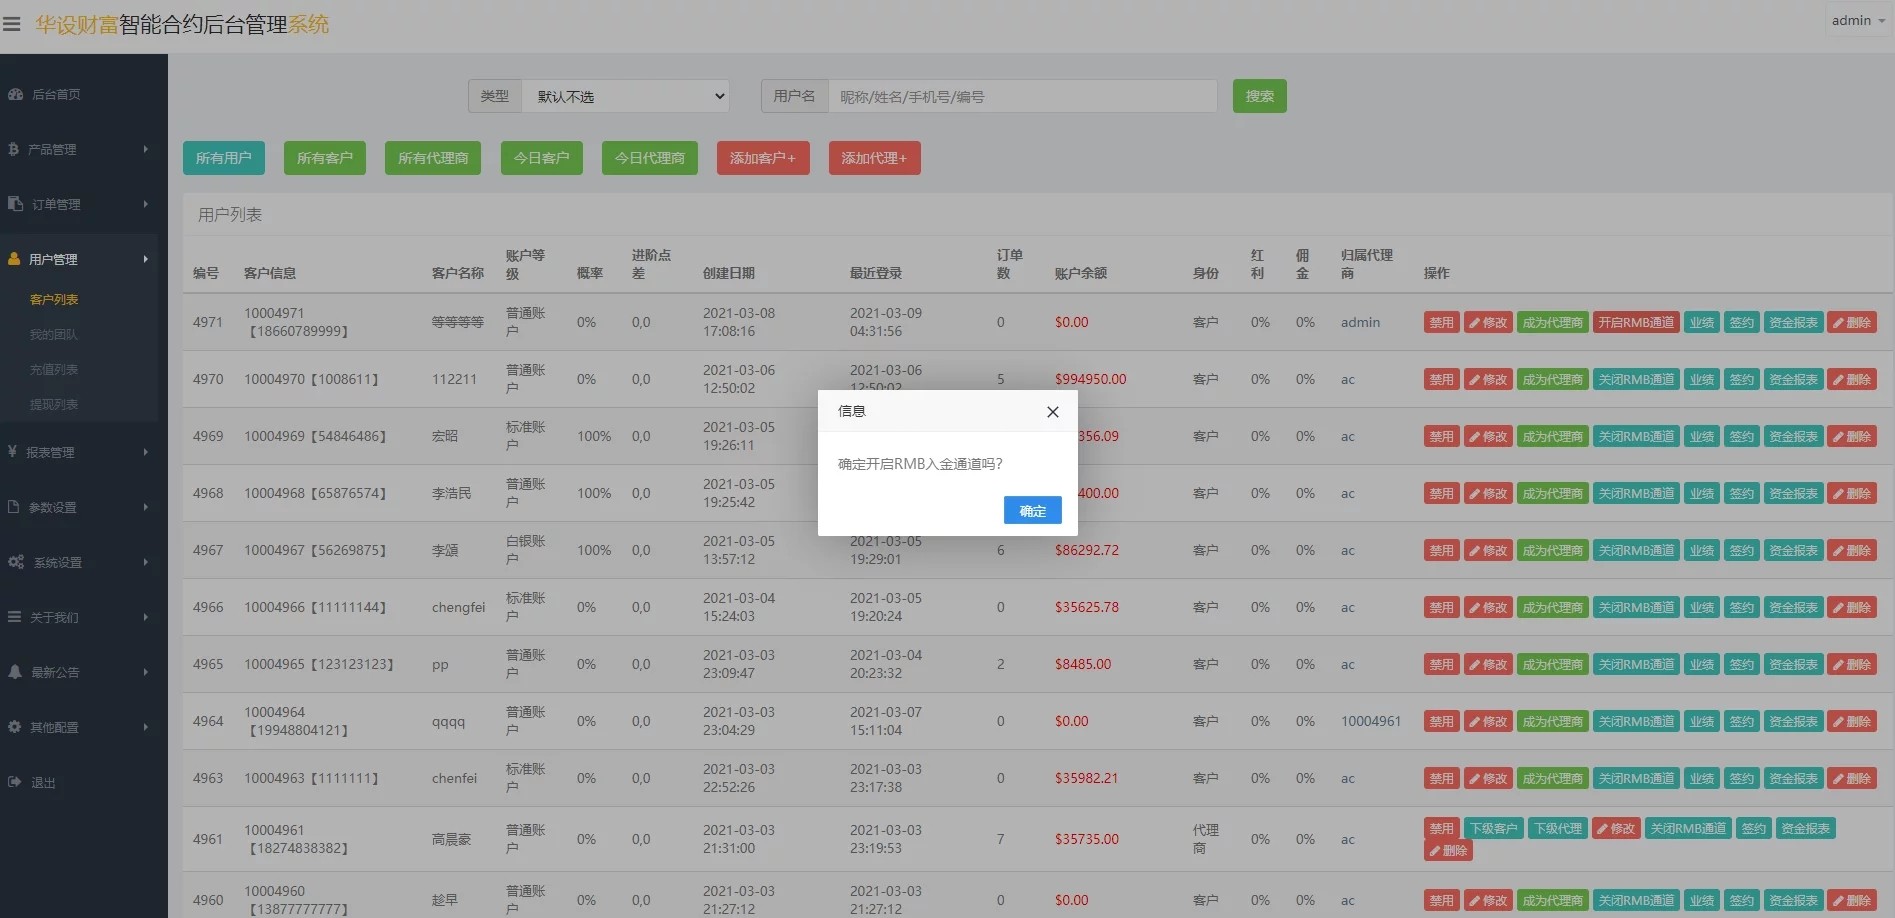Confirm the RMB dialog with 确定
Image resolution: width=1895 pixels, height=918 pixels.
pos(1032,510)
